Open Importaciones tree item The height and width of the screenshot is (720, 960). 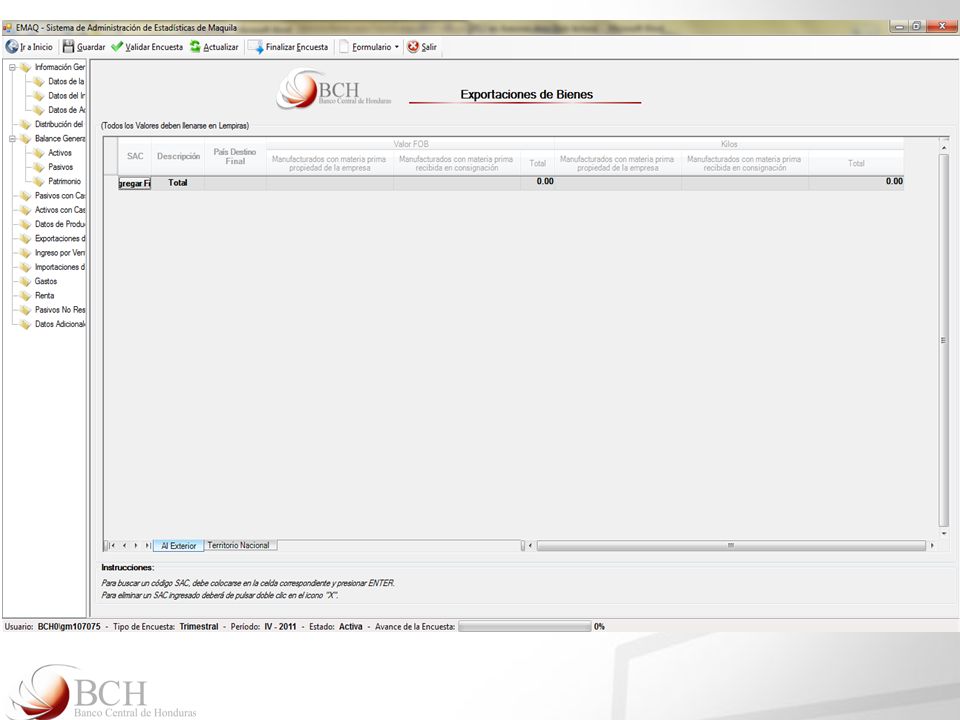(59, 267)
